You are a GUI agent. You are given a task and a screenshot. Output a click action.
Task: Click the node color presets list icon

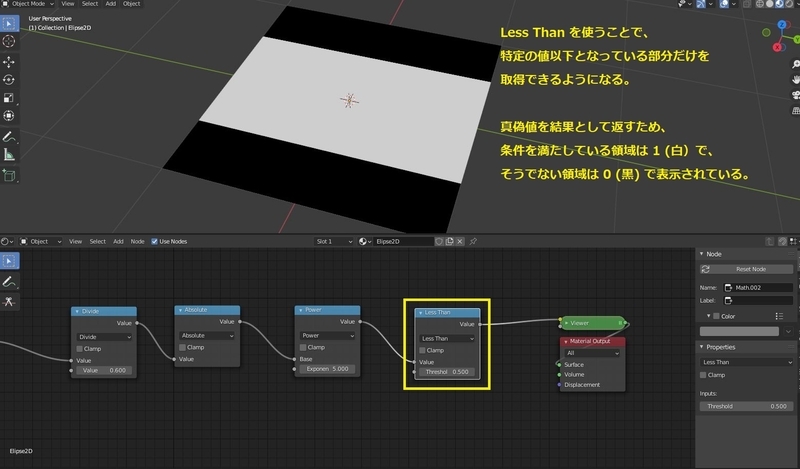[x=779, y=316]
